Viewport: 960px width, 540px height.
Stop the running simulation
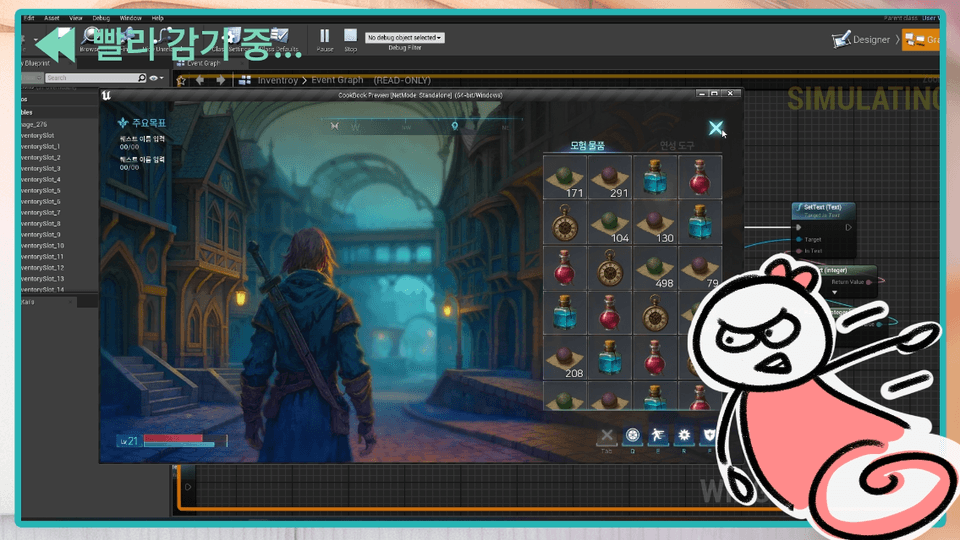[x=350, y=39]
